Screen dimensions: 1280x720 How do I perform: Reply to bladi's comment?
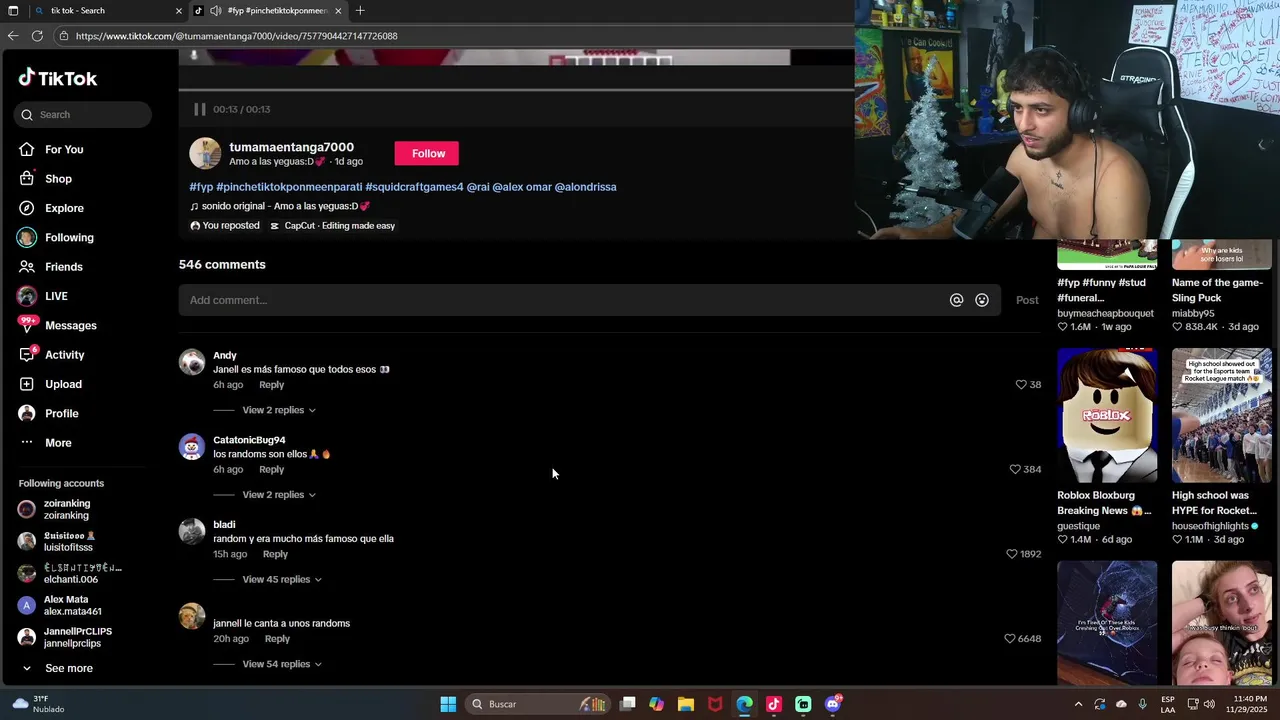pos(275,554)
